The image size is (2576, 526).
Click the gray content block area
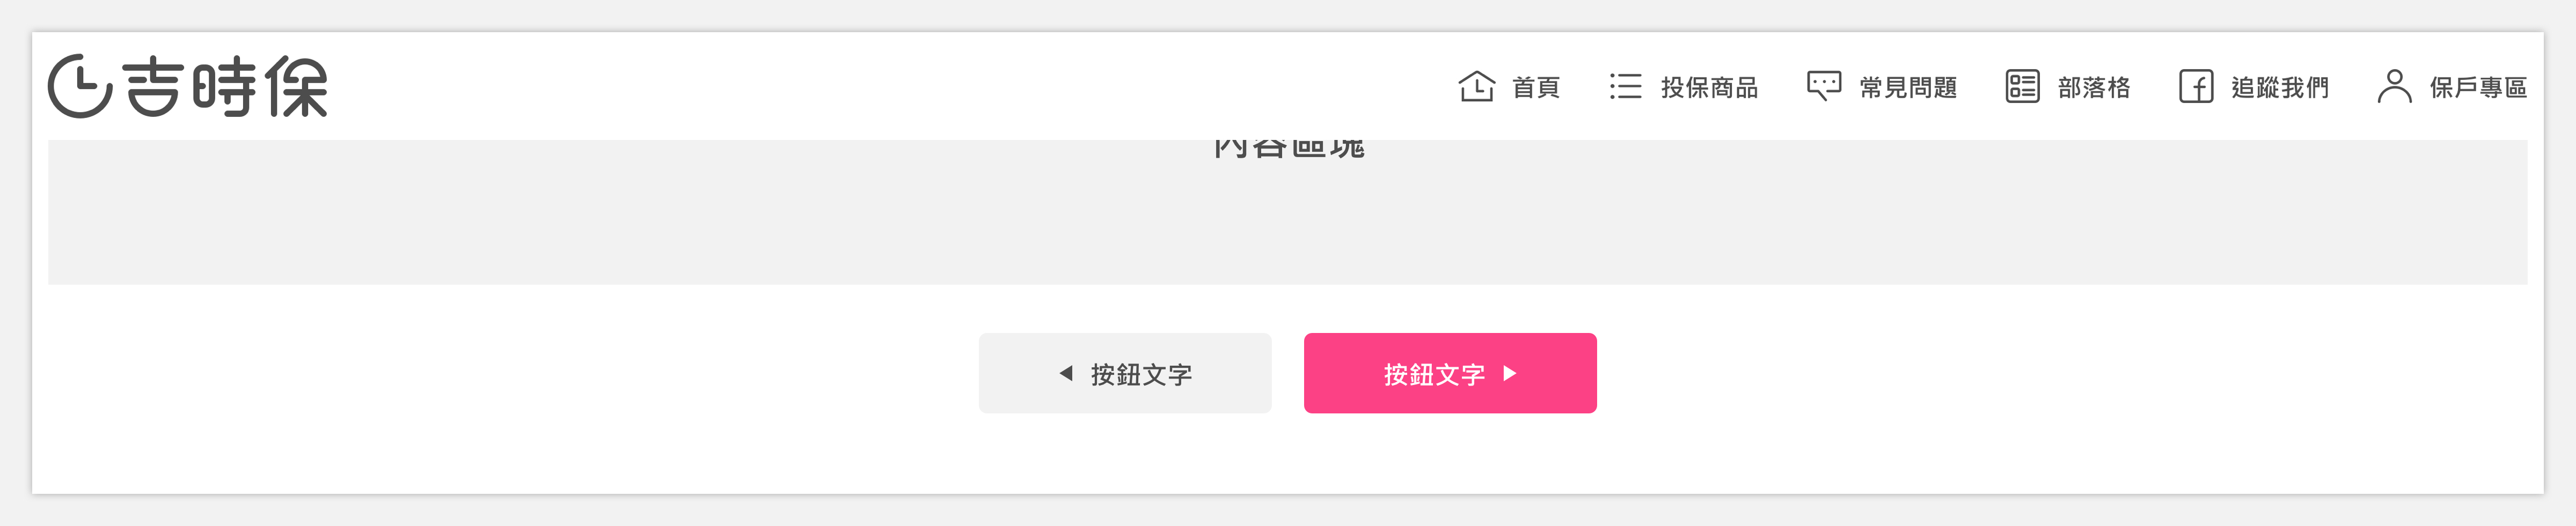point(1287,212)
